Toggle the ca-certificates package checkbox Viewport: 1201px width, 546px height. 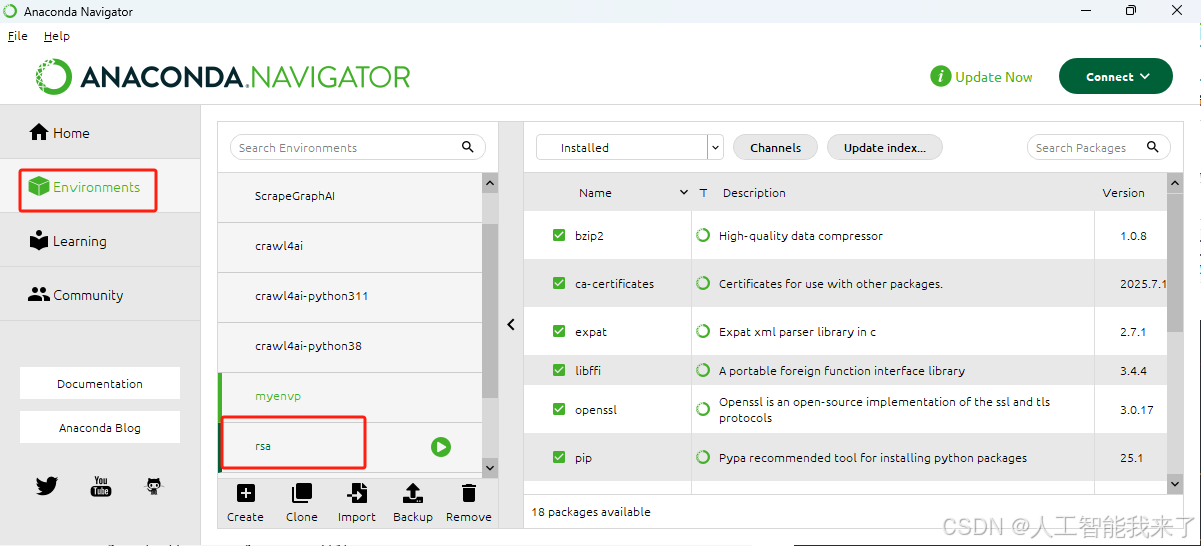(559, 284)
